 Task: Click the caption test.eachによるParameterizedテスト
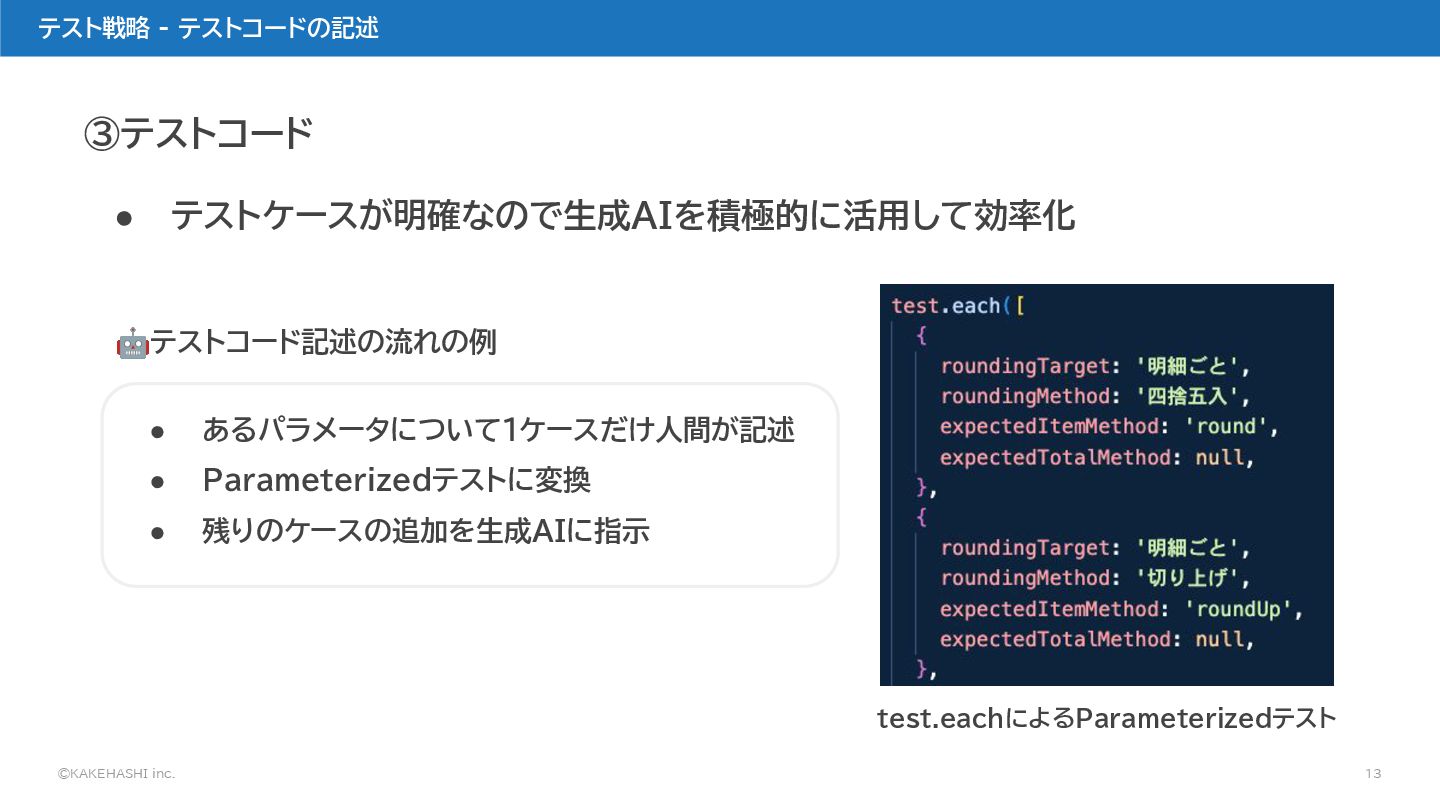point(1106,718)
